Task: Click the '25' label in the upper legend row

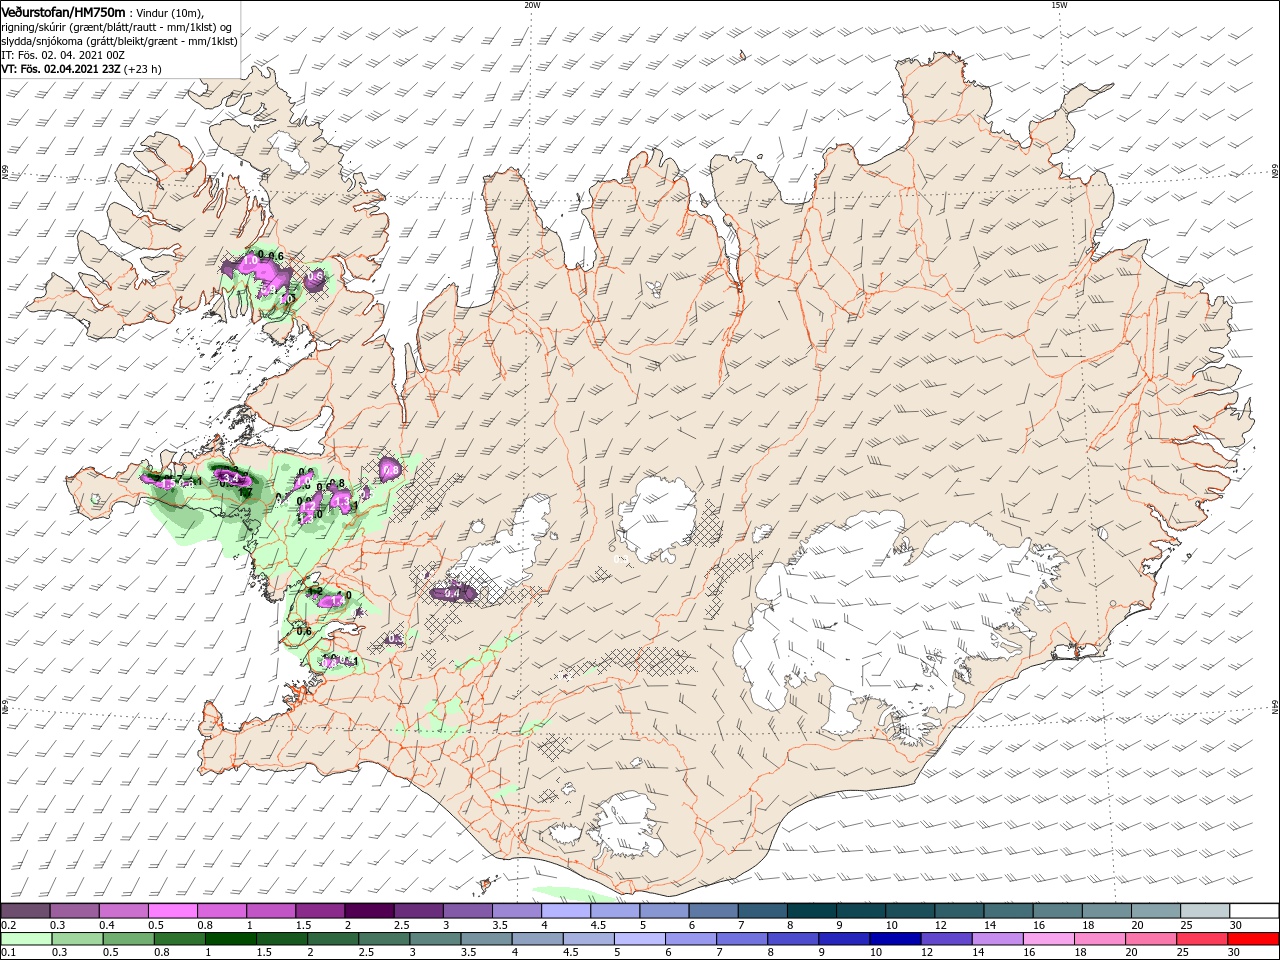Action: click(1185, 925)
